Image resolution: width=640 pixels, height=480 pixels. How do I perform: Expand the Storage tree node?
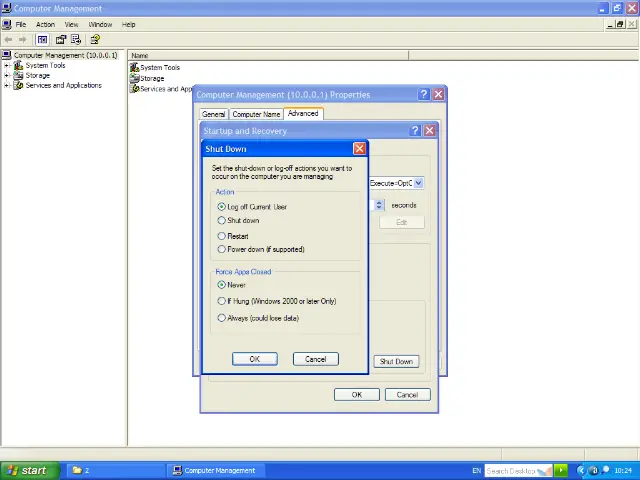coord(6,76)
